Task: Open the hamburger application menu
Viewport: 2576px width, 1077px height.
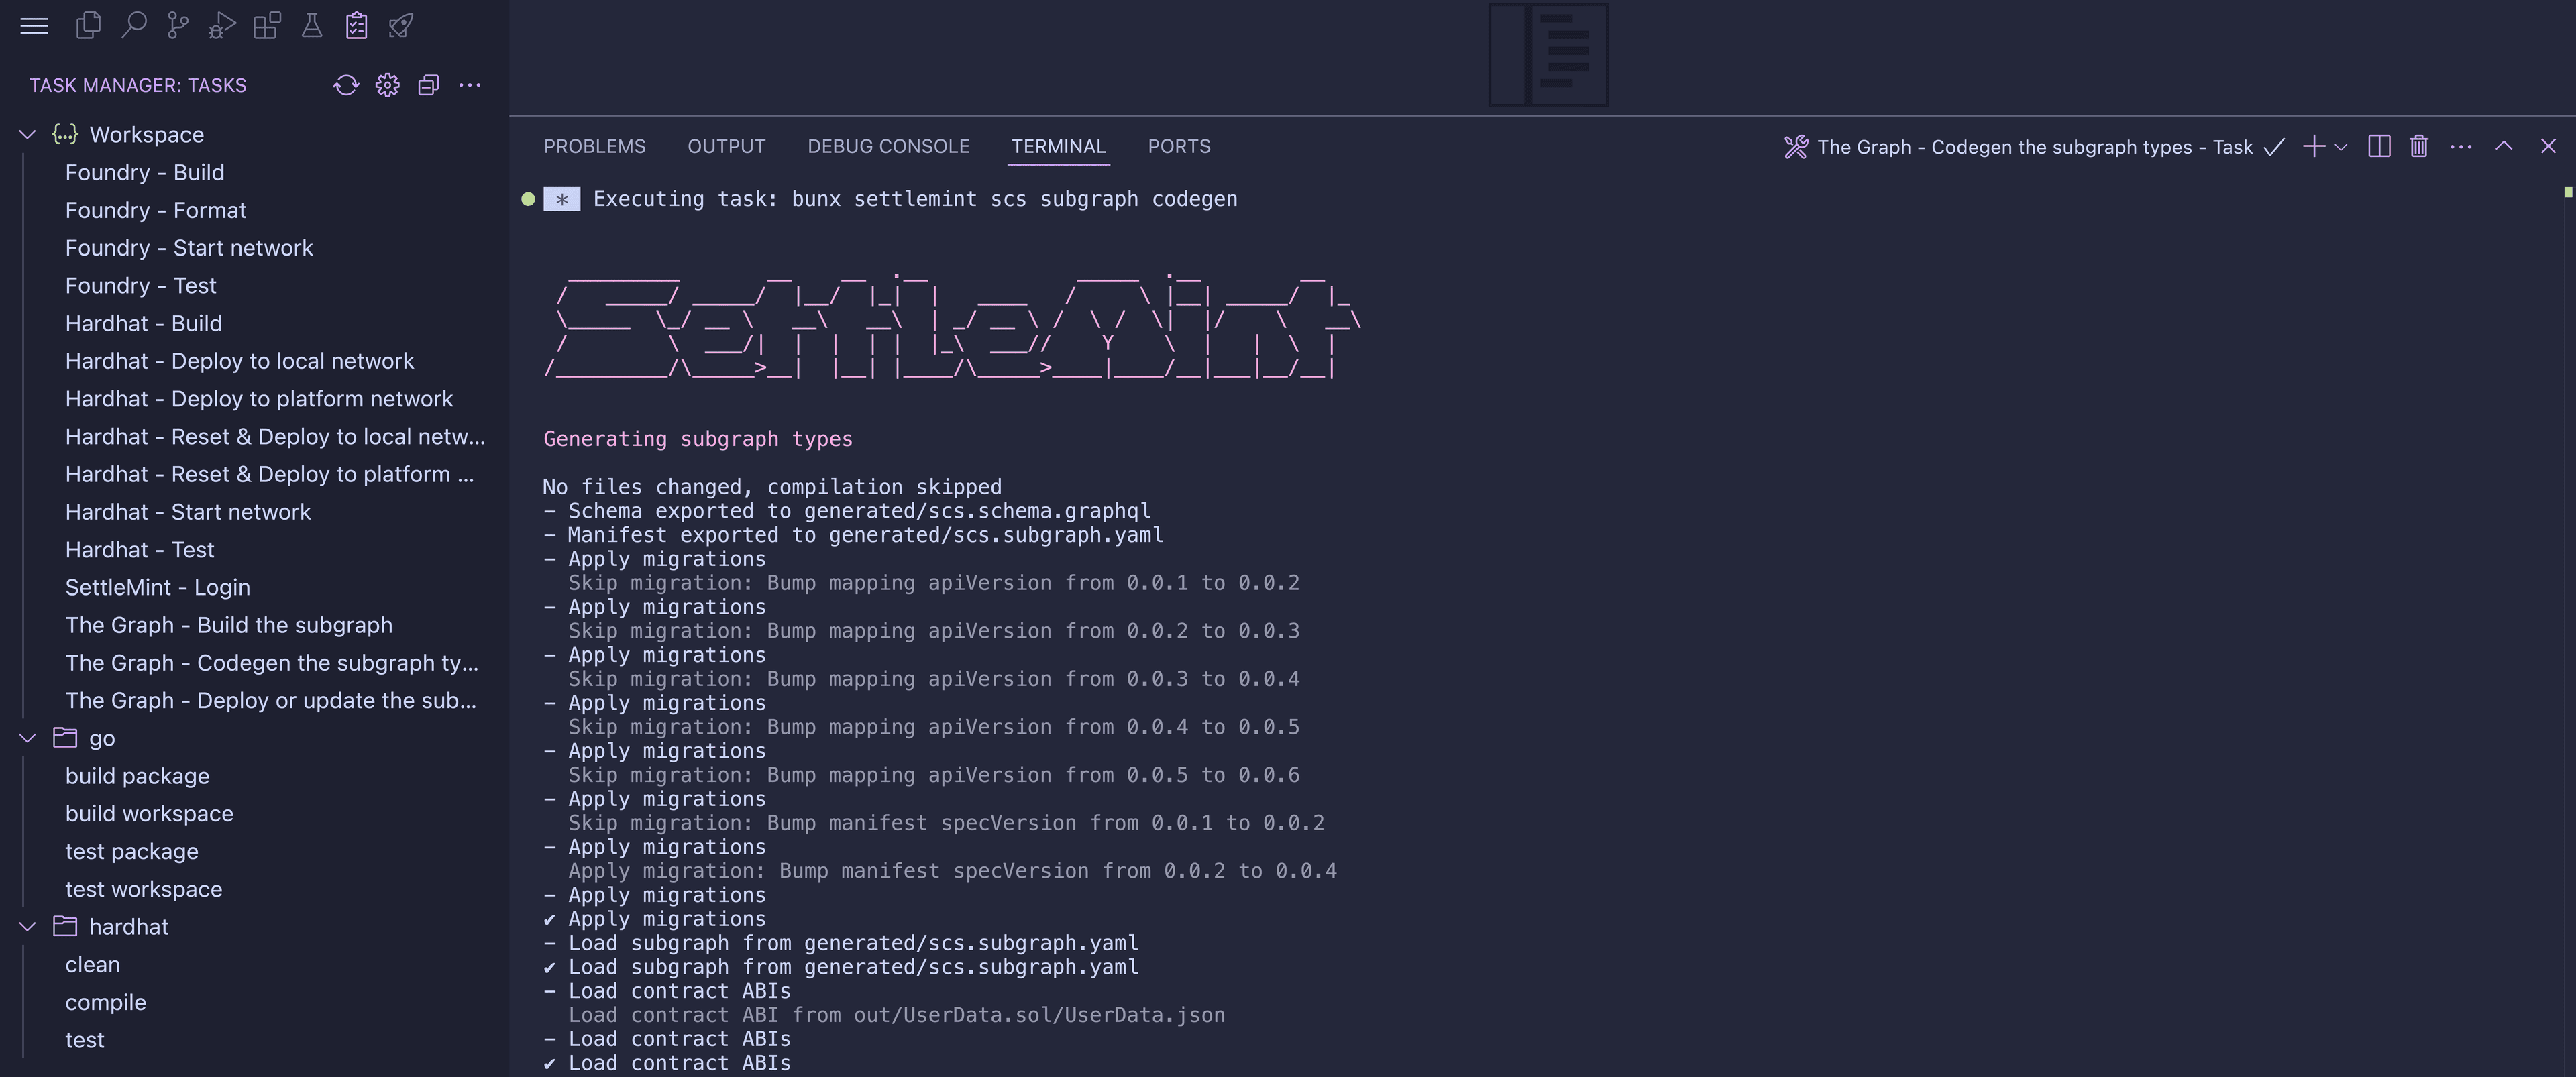Action: click(x=34, y=26)
